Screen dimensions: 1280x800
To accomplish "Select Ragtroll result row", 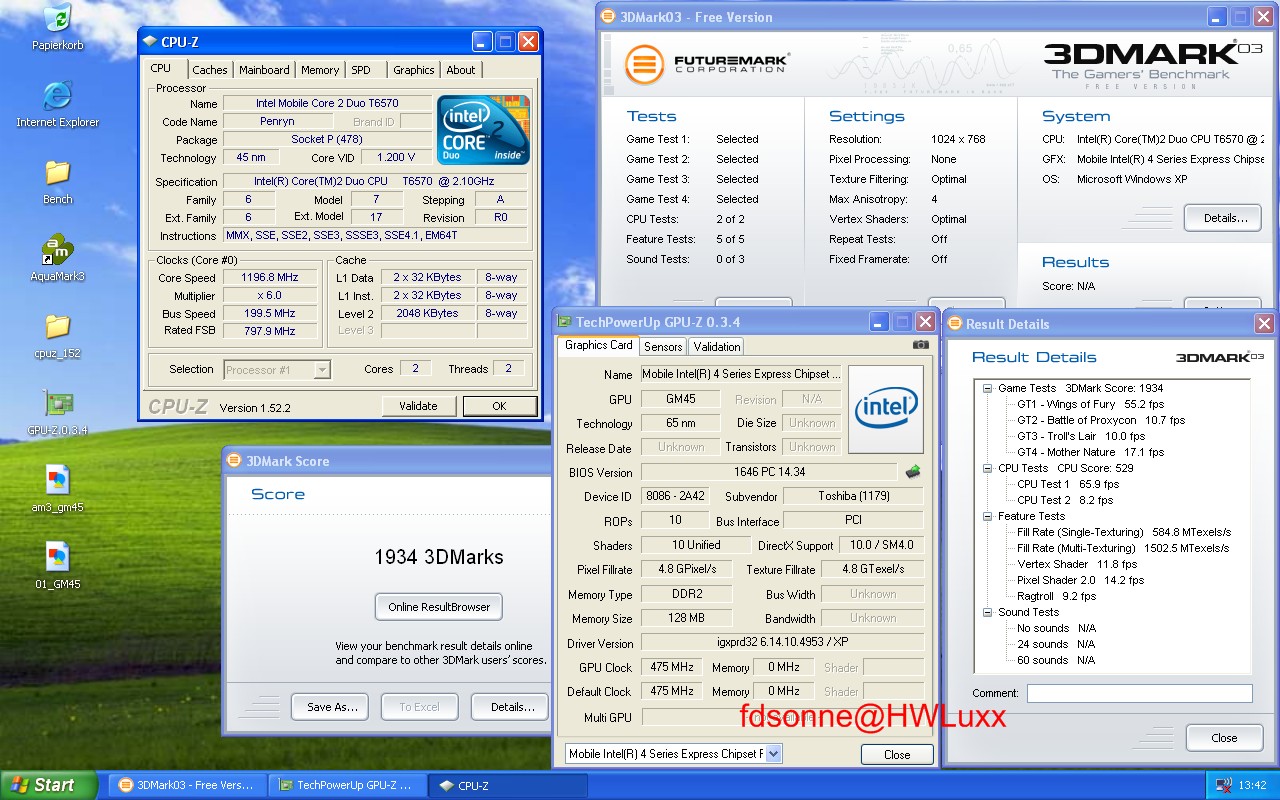I will (1057, 596).
